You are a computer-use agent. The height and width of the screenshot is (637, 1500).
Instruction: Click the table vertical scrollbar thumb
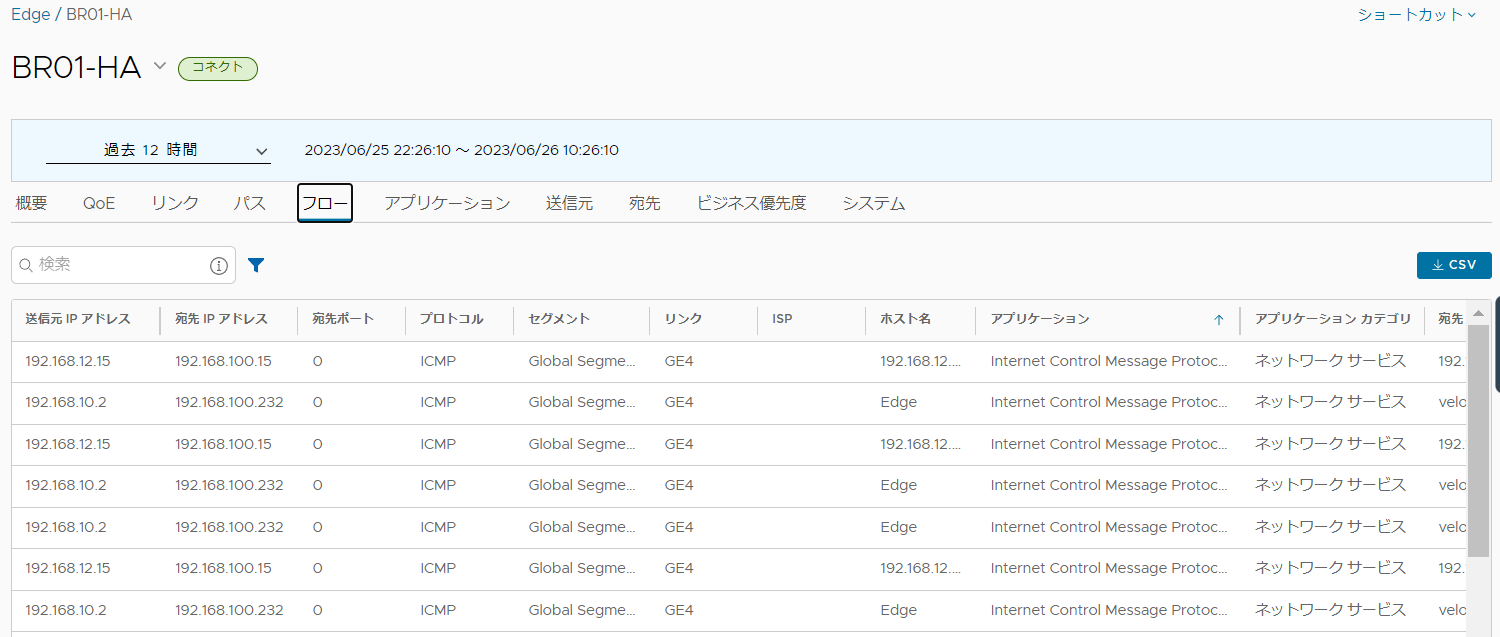click(x=1478, y=440)
